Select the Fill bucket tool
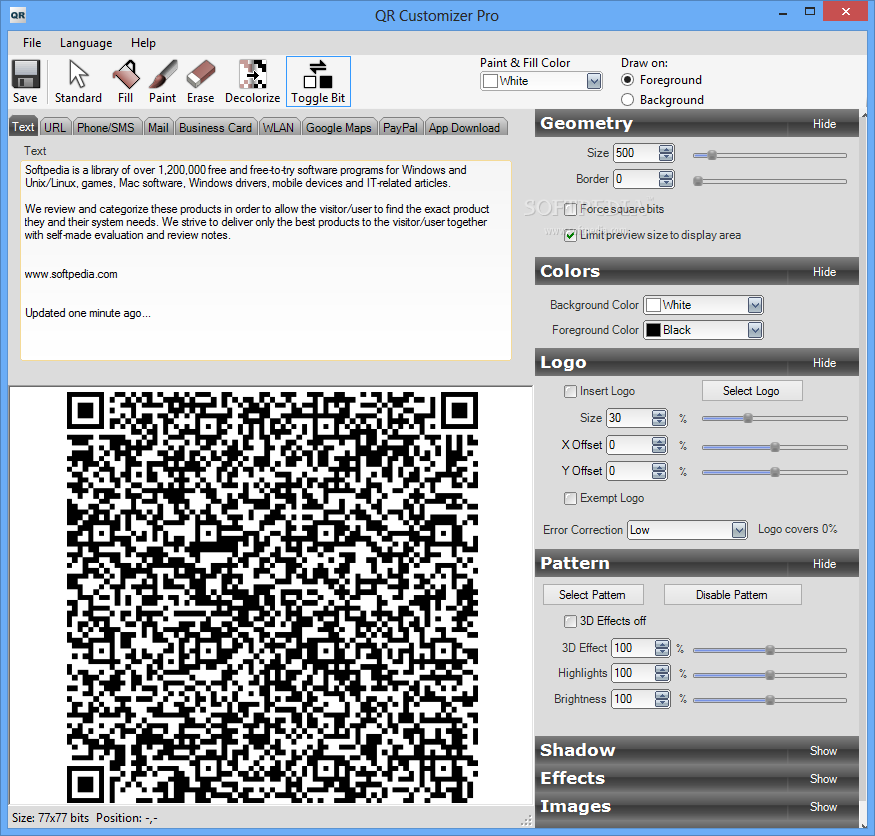This screenshot has width=875, height=836. pyautogui.click(x=126, y=81)
